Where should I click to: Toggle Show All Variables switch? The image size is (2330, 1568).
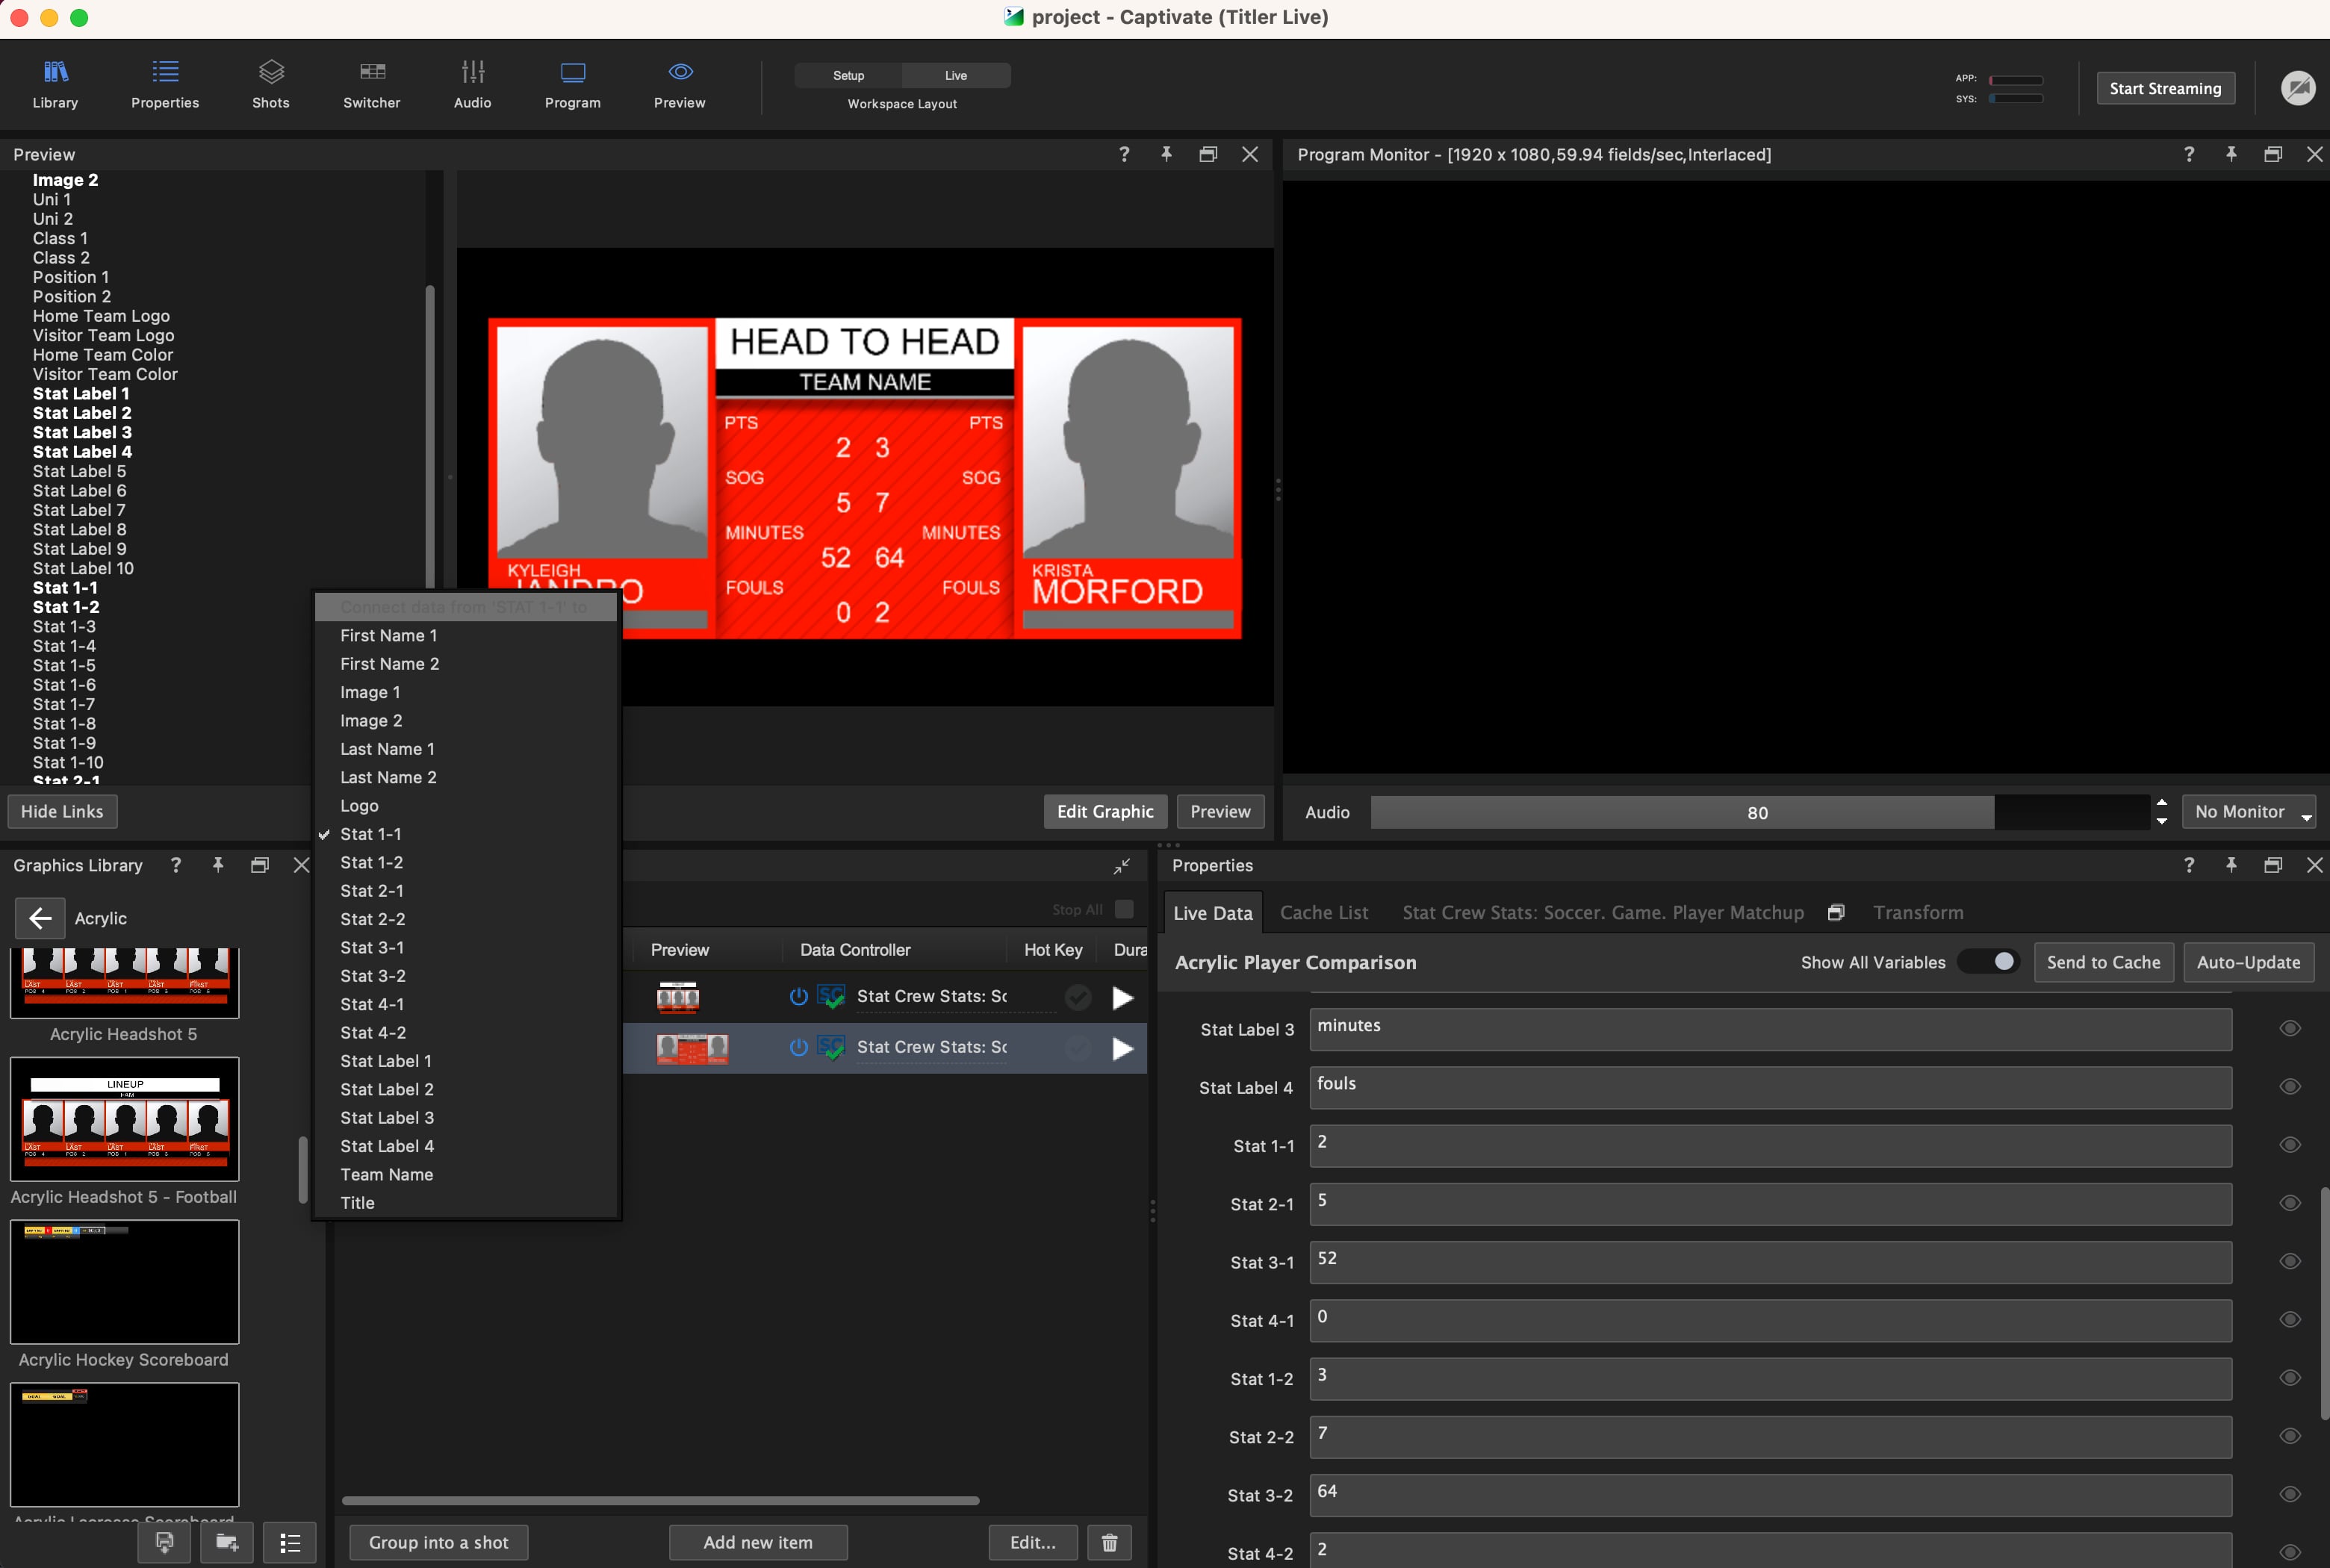[x=1989, y=961]
